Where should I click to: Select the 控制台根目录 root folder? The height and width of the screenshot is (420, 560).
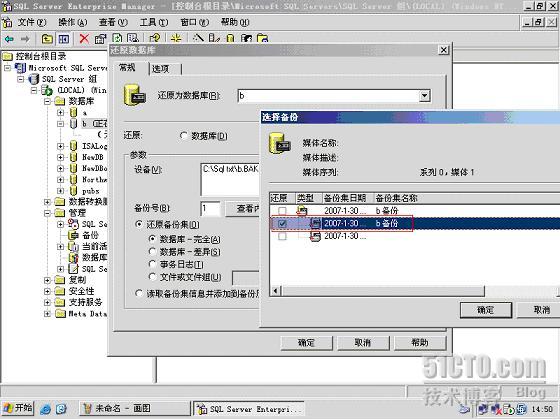(x=41, y=56)
